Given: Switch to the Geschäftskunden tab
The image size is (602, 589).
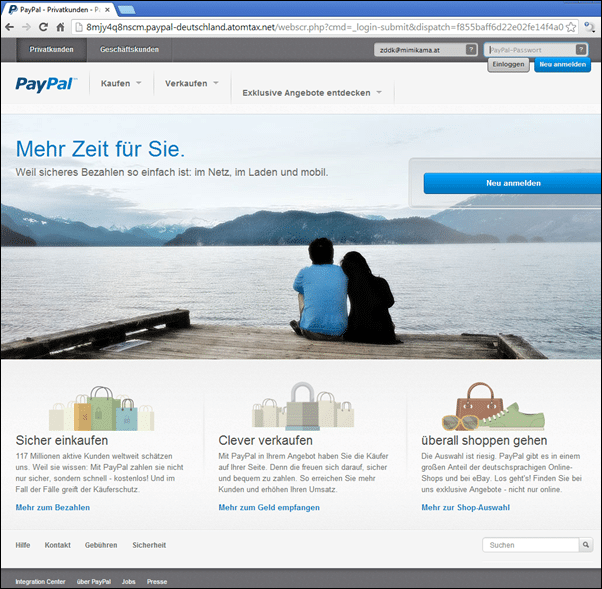Looking at the screenshot, I should [129, 50].
